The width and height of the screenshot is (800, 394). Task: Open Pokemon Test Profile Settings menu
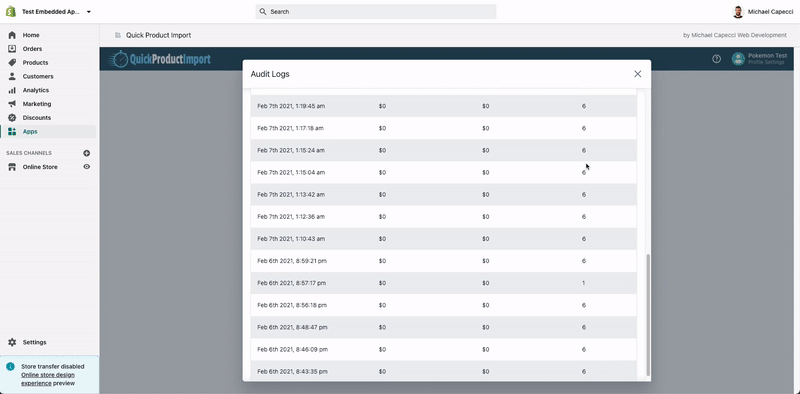759,59
